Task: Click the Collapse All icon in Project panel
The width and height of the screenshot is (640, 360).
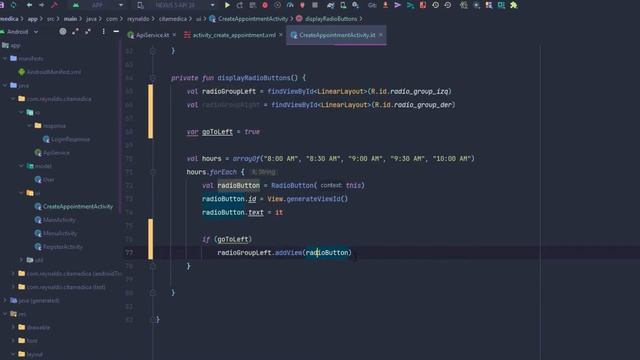Action: pyautogui.click(x=88, y=31)
